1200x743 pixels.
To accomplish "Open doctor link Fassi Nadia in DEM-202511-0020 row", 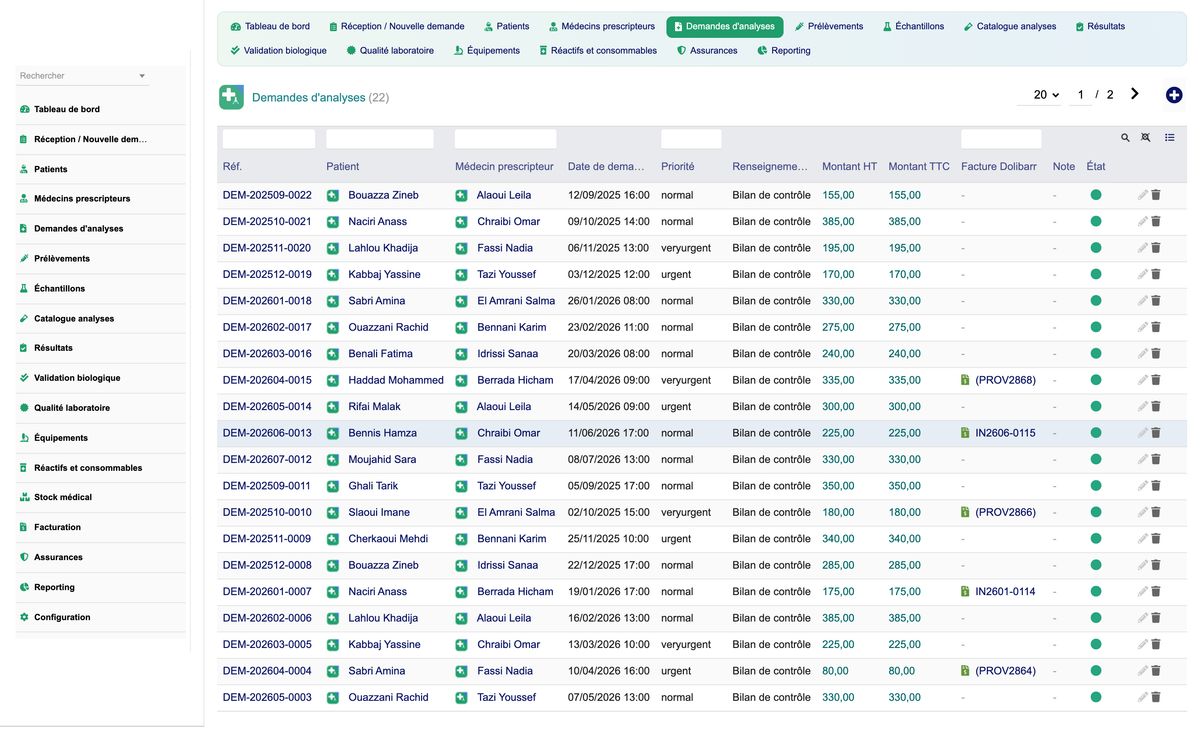I will point(505,248).
